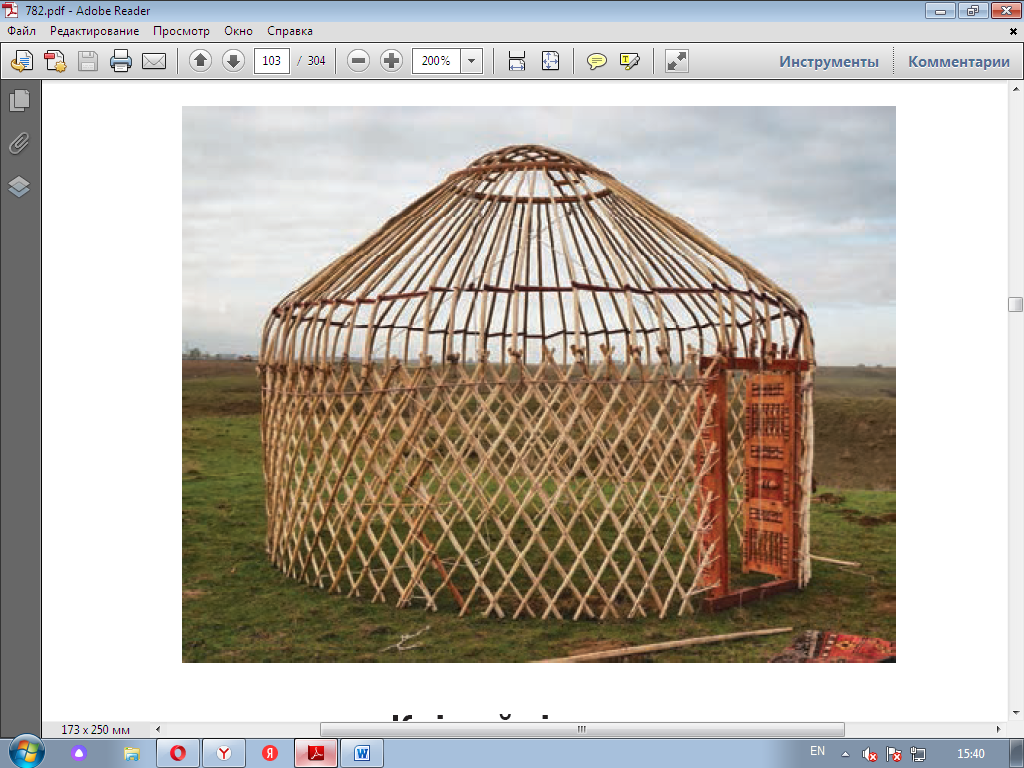Open page thumbnails side panel
The image size is (1024, 768).
(x=20, y=100)
